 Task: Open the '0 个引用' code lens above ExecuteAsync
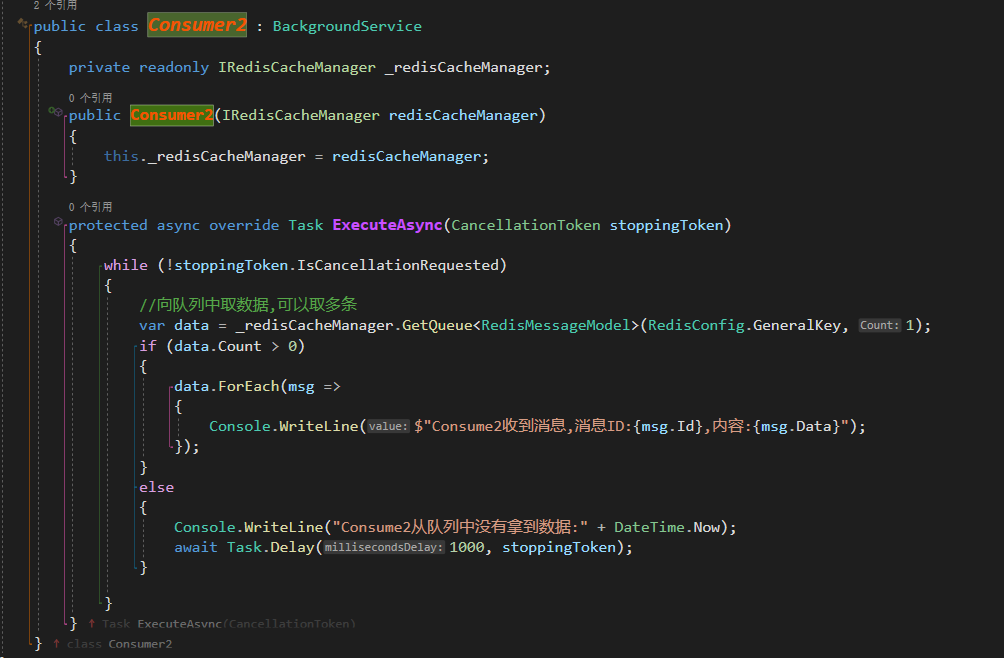[x=90, y=207]
